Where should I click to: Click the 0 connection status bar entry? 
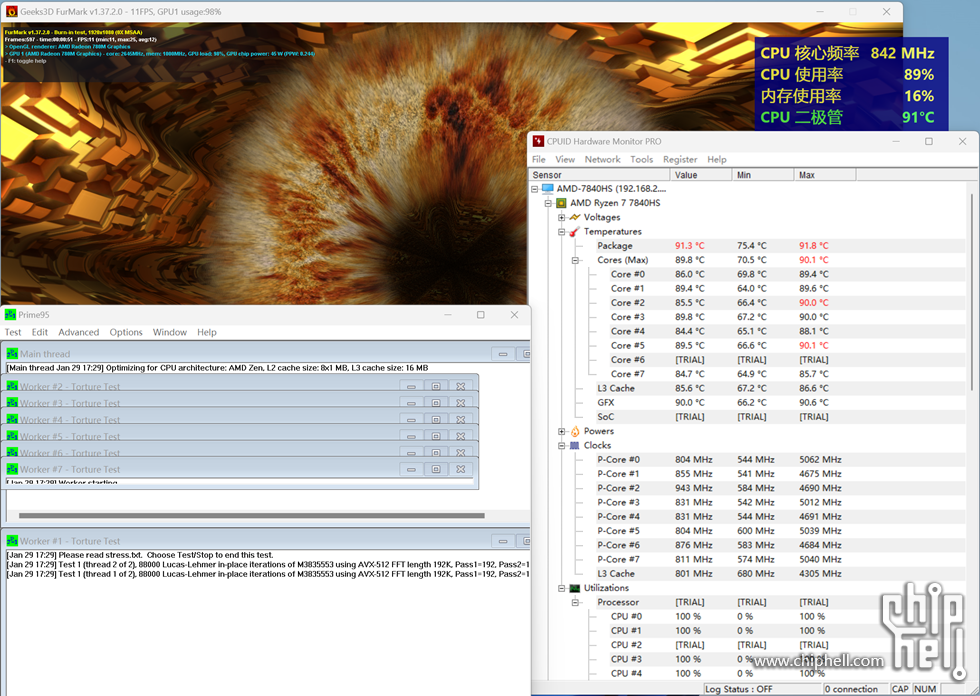click(855, 689)
